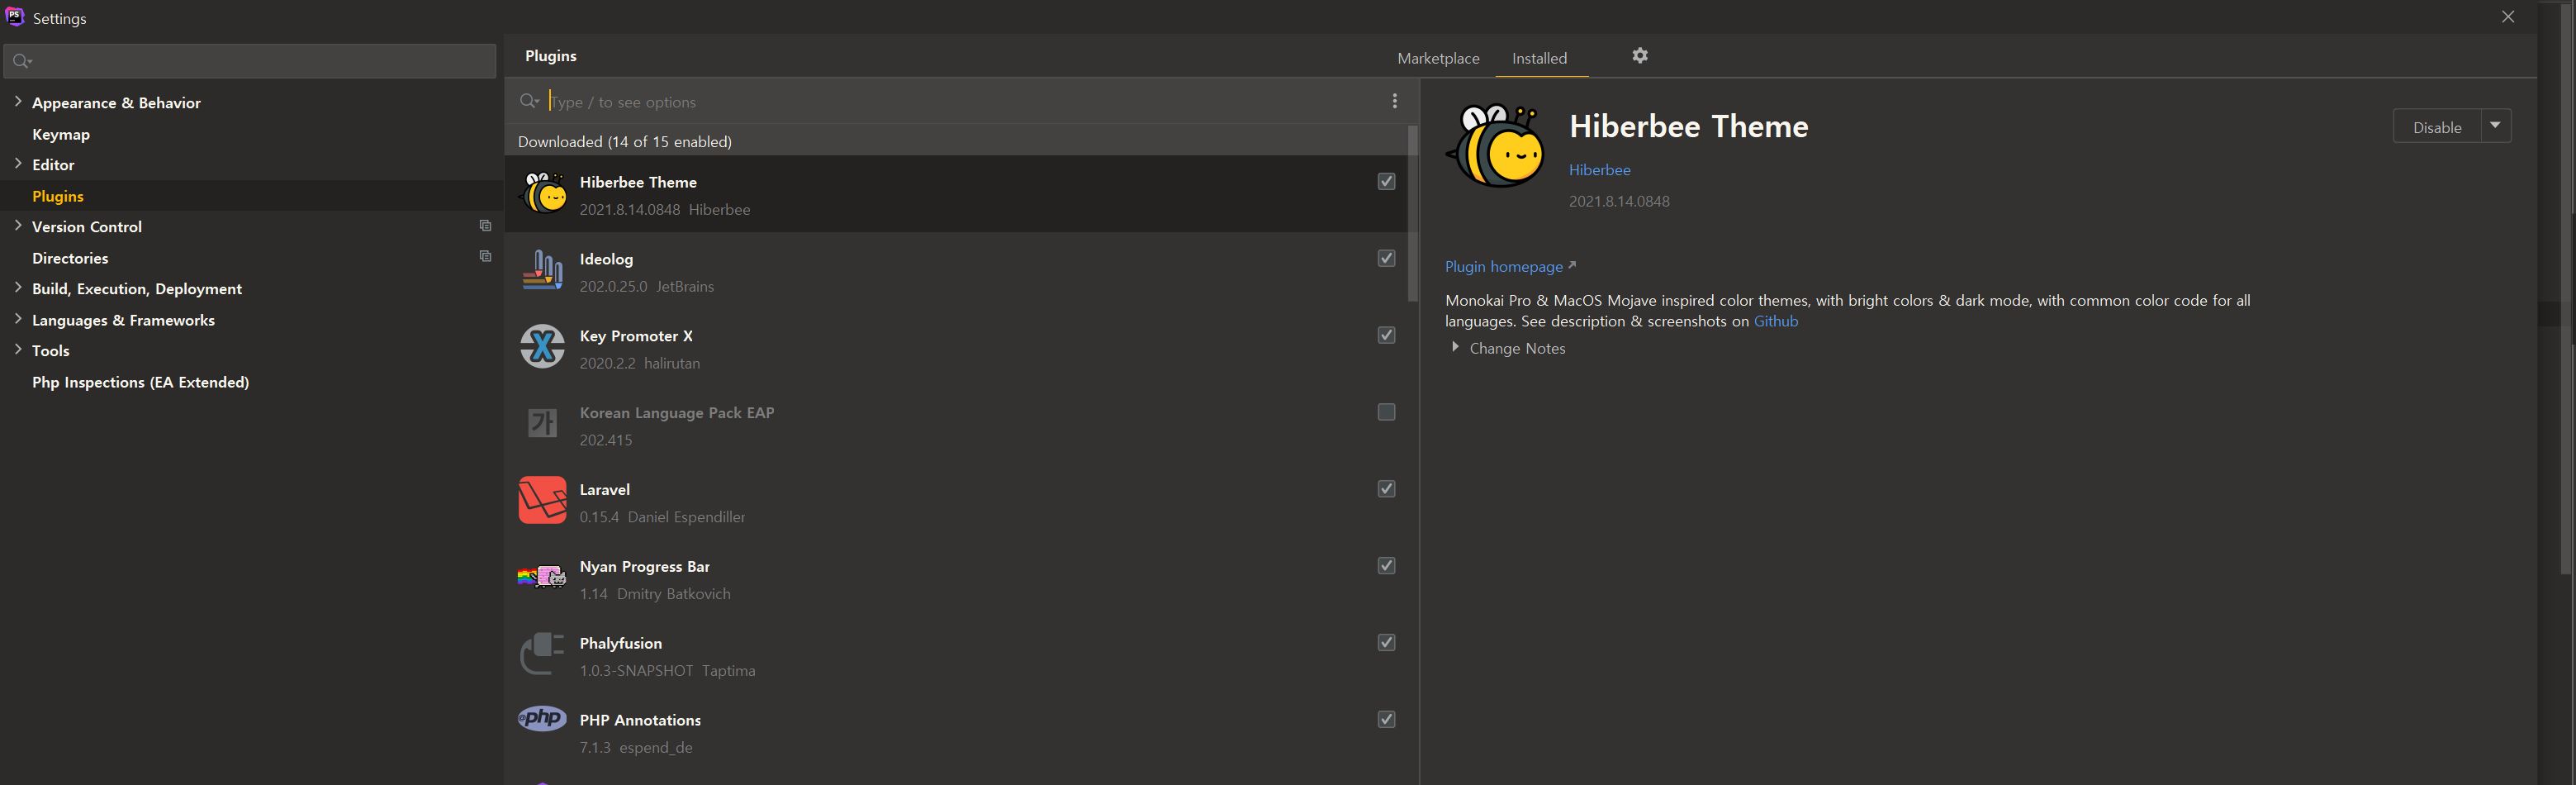Viewport: 2576px width, 785px height.
Task: Click the settings search magnifier icon
Action: click(x=22, y=61)
